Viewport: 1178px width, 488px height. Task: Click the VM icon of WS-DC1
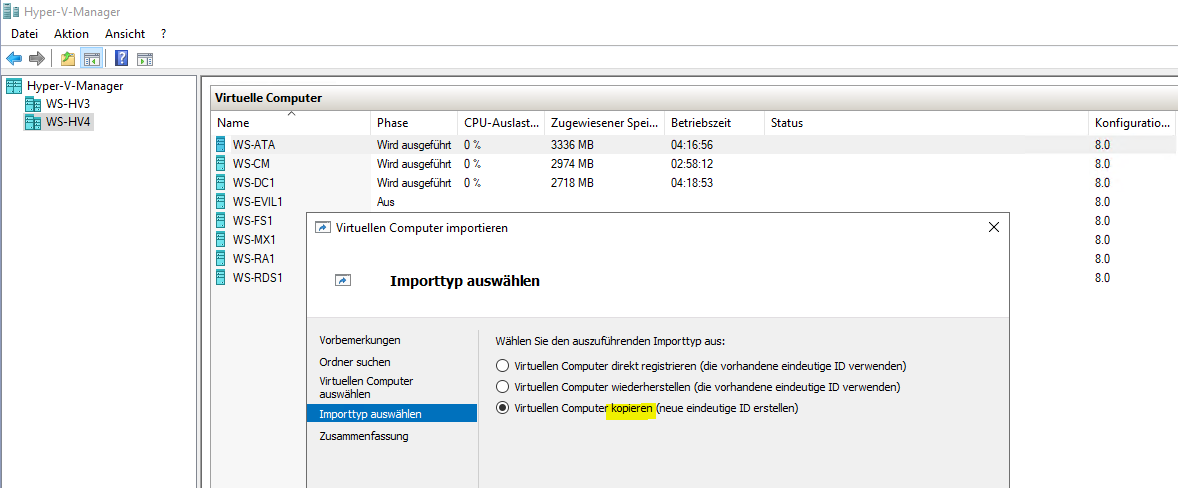point(221,182)
